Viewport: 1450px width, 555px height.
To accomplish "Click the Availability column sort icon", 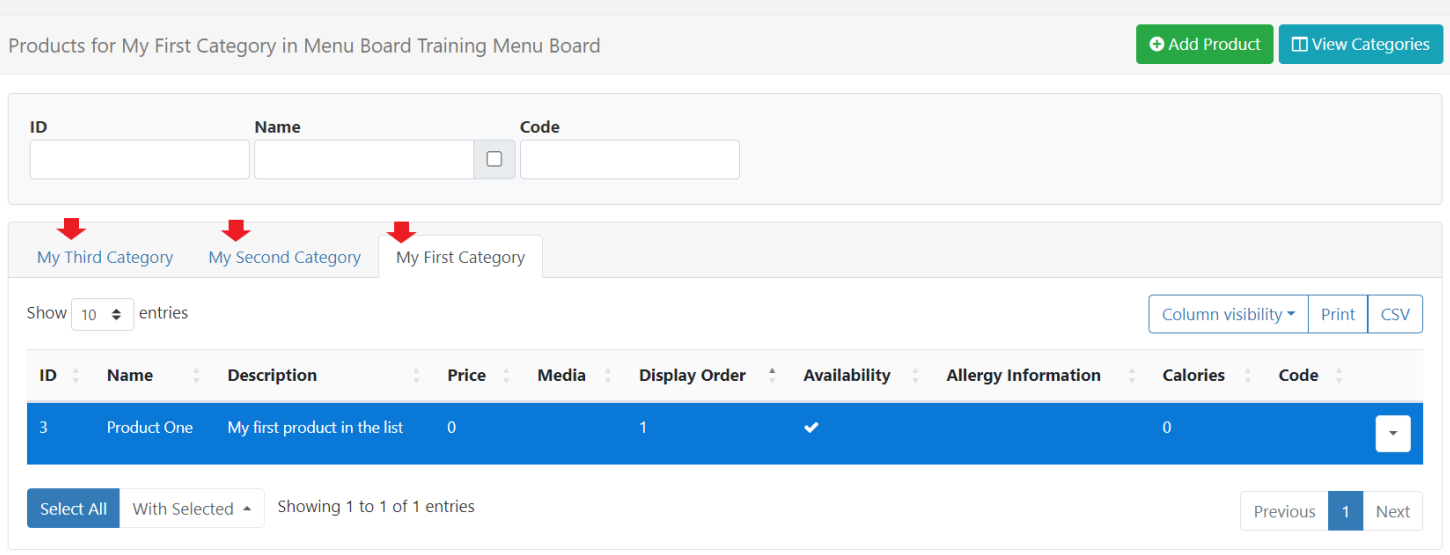I will coord(915,376).
